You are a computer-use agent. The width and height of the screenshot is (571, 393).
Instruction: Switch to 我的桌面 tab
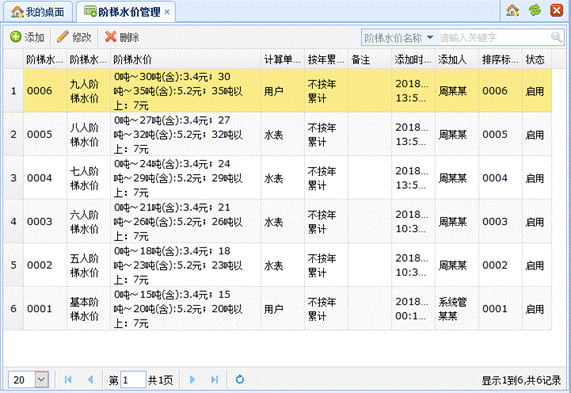[x=38, y=12]
